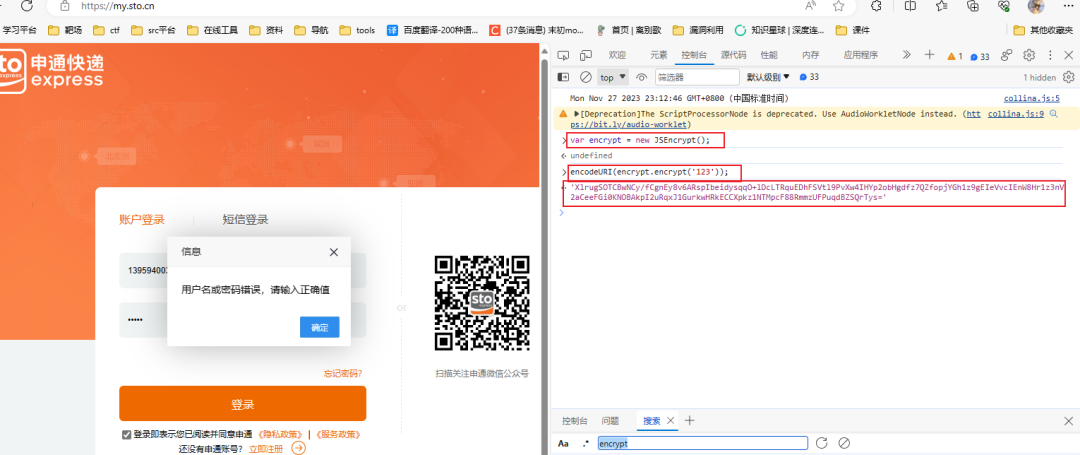Open the collina.js:5 source link
The image size is (1080, 455).
(x=1032, y=98)
